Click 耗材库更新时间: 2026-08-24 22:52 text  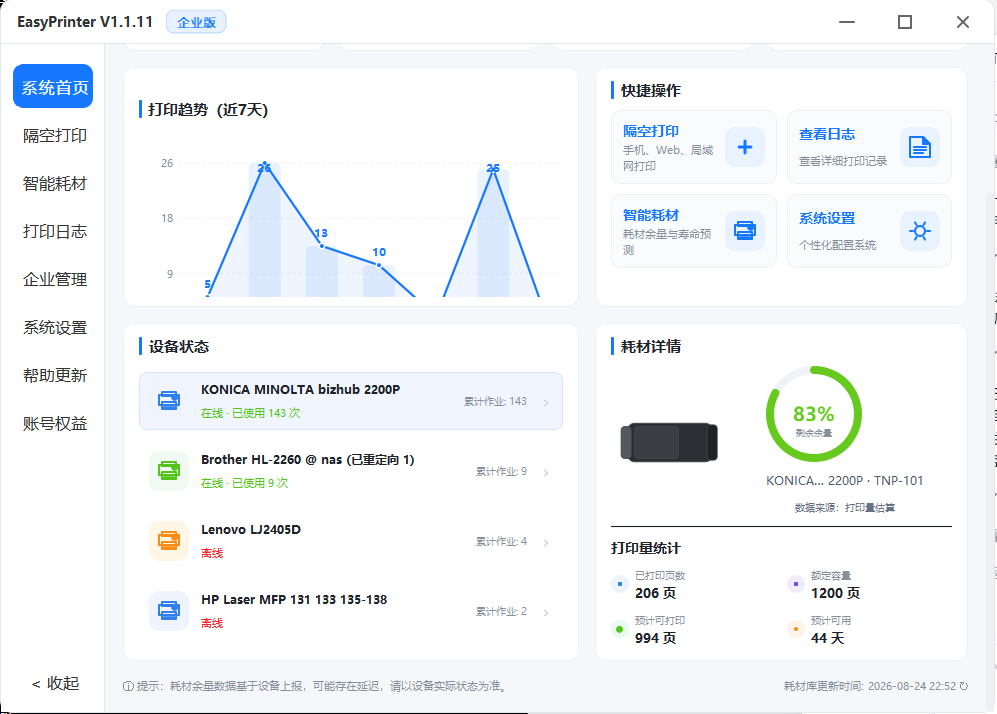coord(870,686)
